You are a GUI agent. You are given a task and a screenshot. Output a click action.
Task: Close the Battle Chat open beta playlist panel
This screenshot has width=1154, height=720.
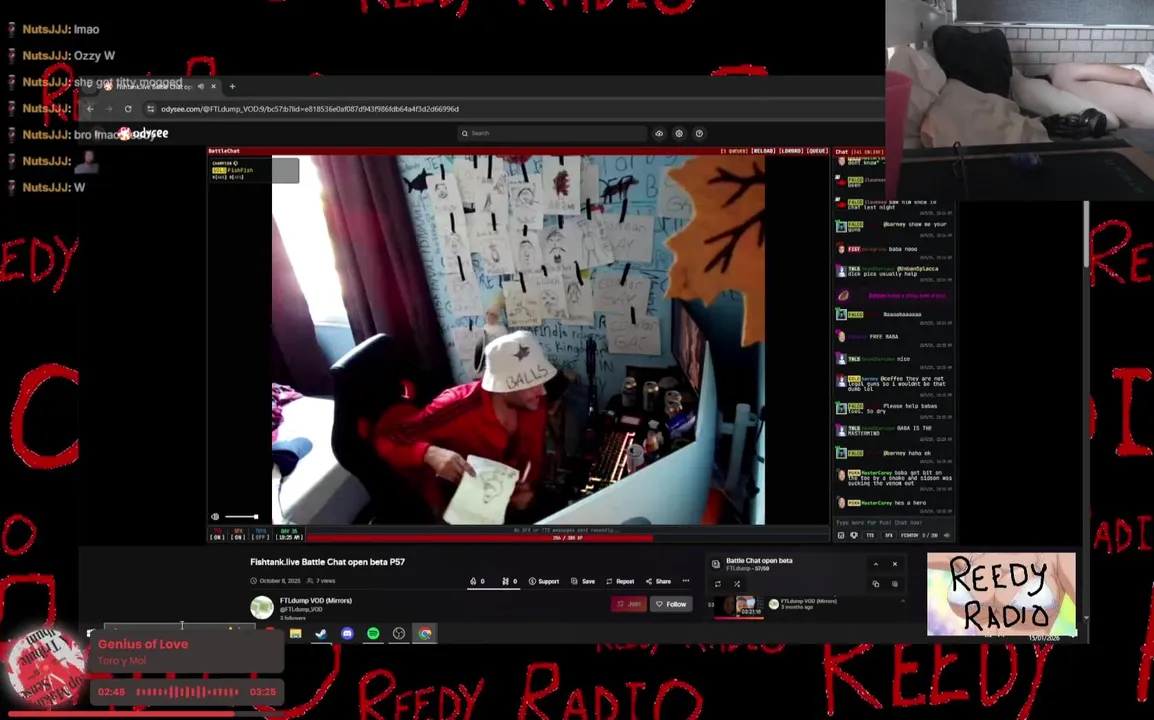tap(895, 564)
